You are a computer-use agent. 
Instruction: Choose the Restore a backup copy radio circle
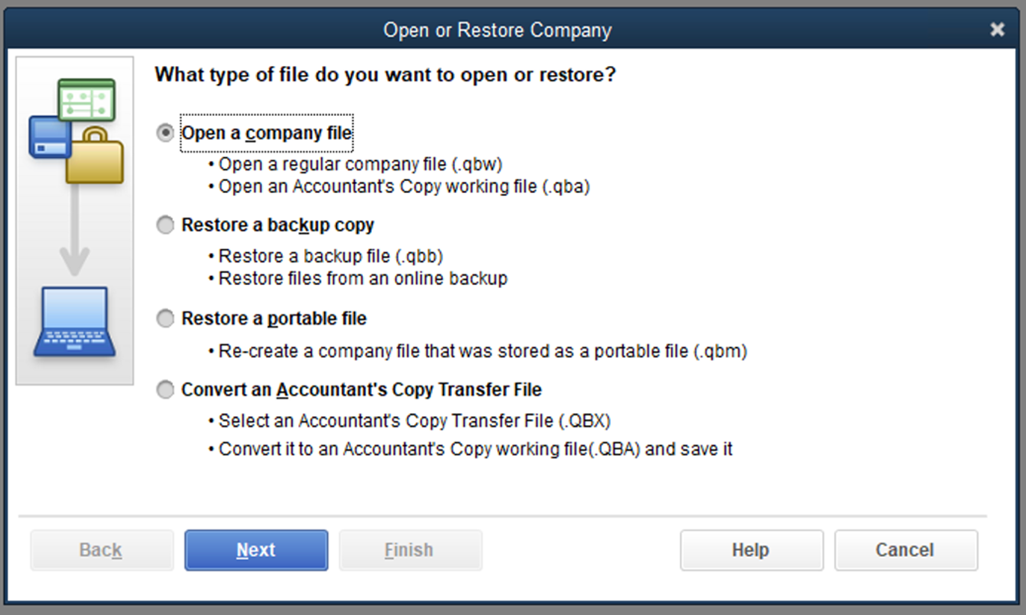point(165,225)
